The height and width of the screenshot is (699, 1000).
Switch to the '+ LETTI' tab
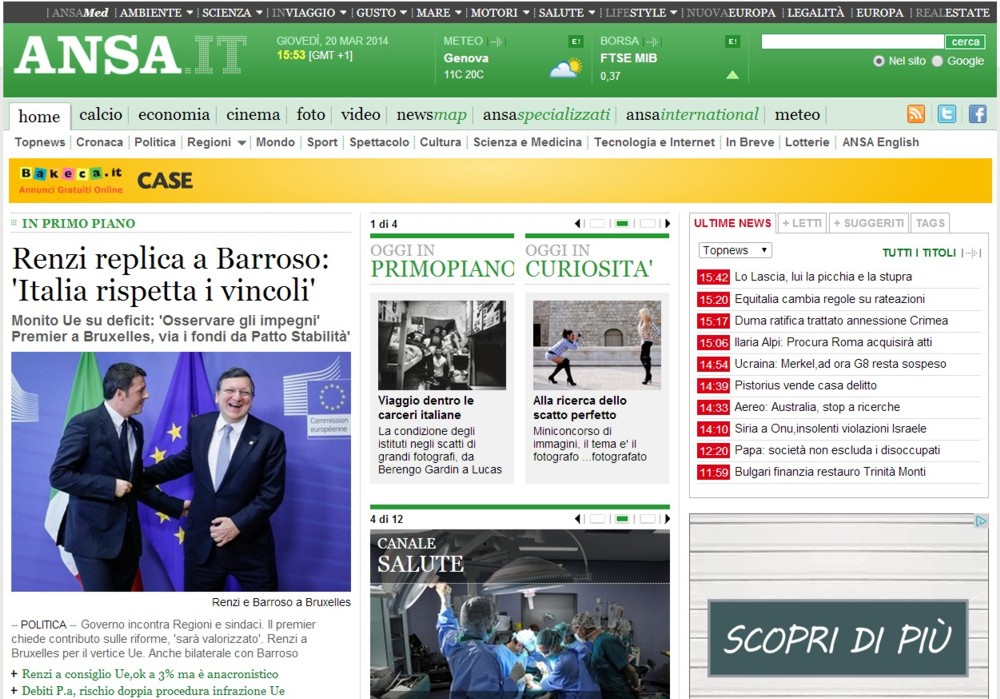click(x=801, y=223)
